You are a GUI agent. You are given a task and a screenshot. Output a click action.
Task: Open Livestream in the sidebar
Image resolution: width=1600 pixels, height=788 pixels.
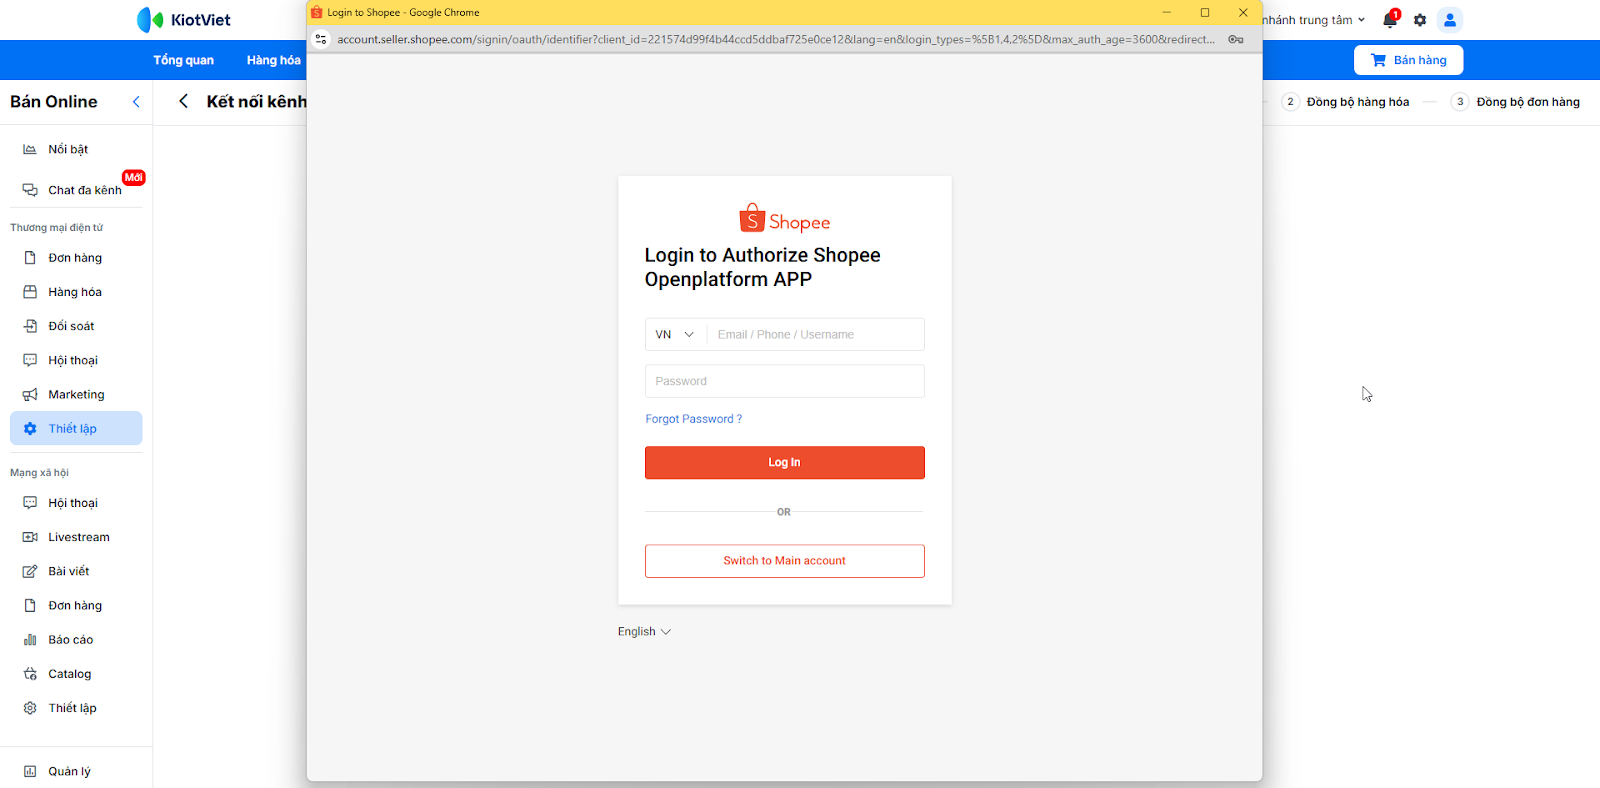click(x=76, y=537)
